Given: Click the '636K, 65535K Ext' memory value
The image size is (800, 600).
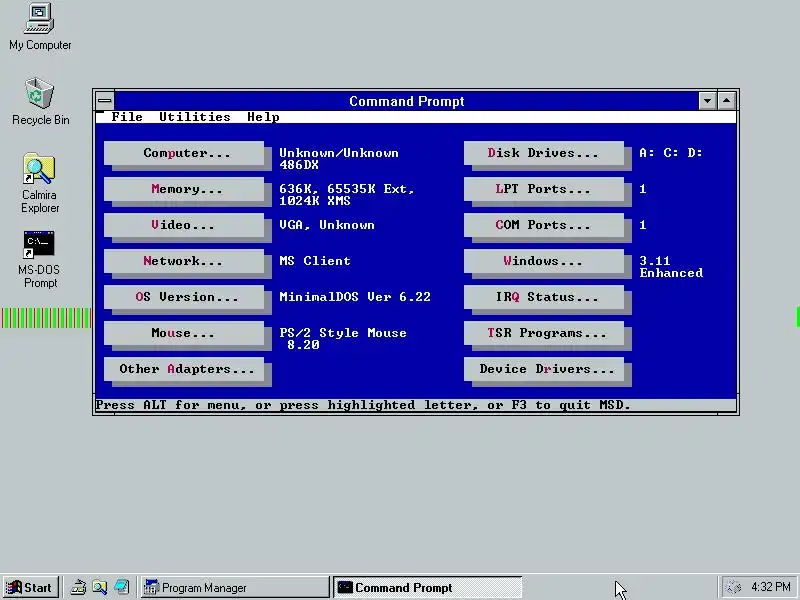Looking at the screenshot, I should 347,189.
